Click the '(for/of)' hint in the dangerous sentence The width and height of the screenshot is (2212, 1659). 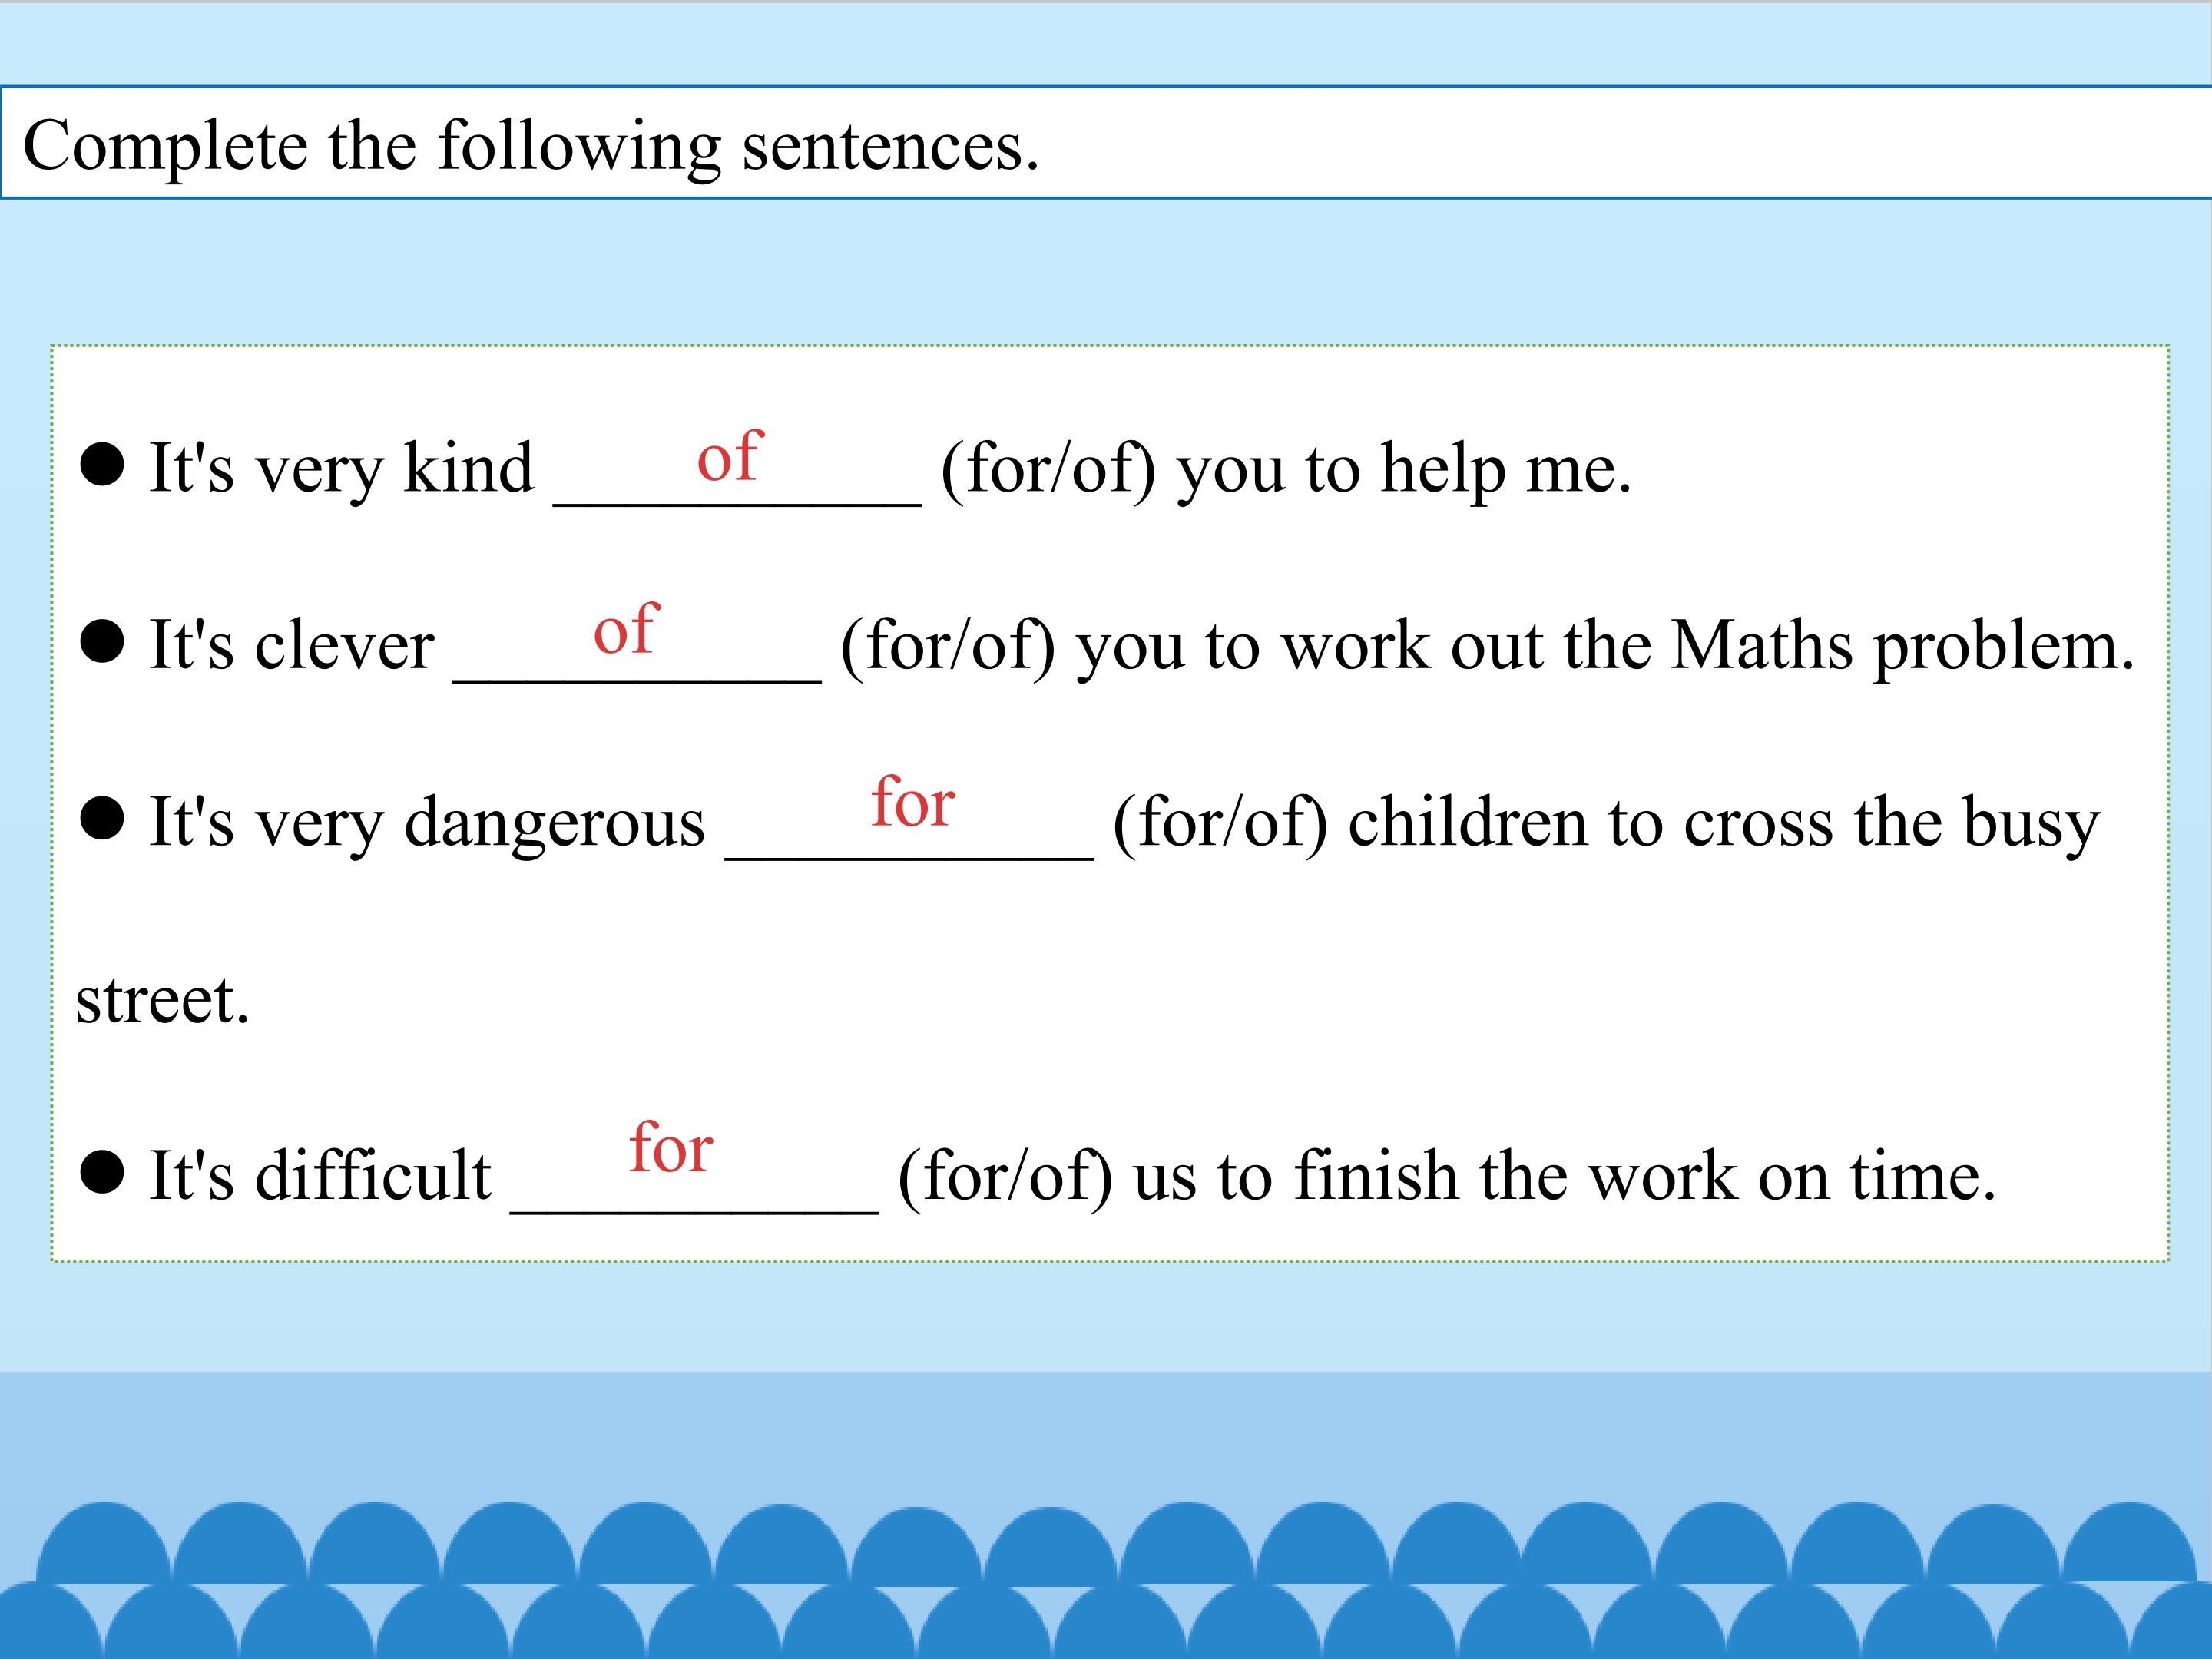coord(1220,822)
